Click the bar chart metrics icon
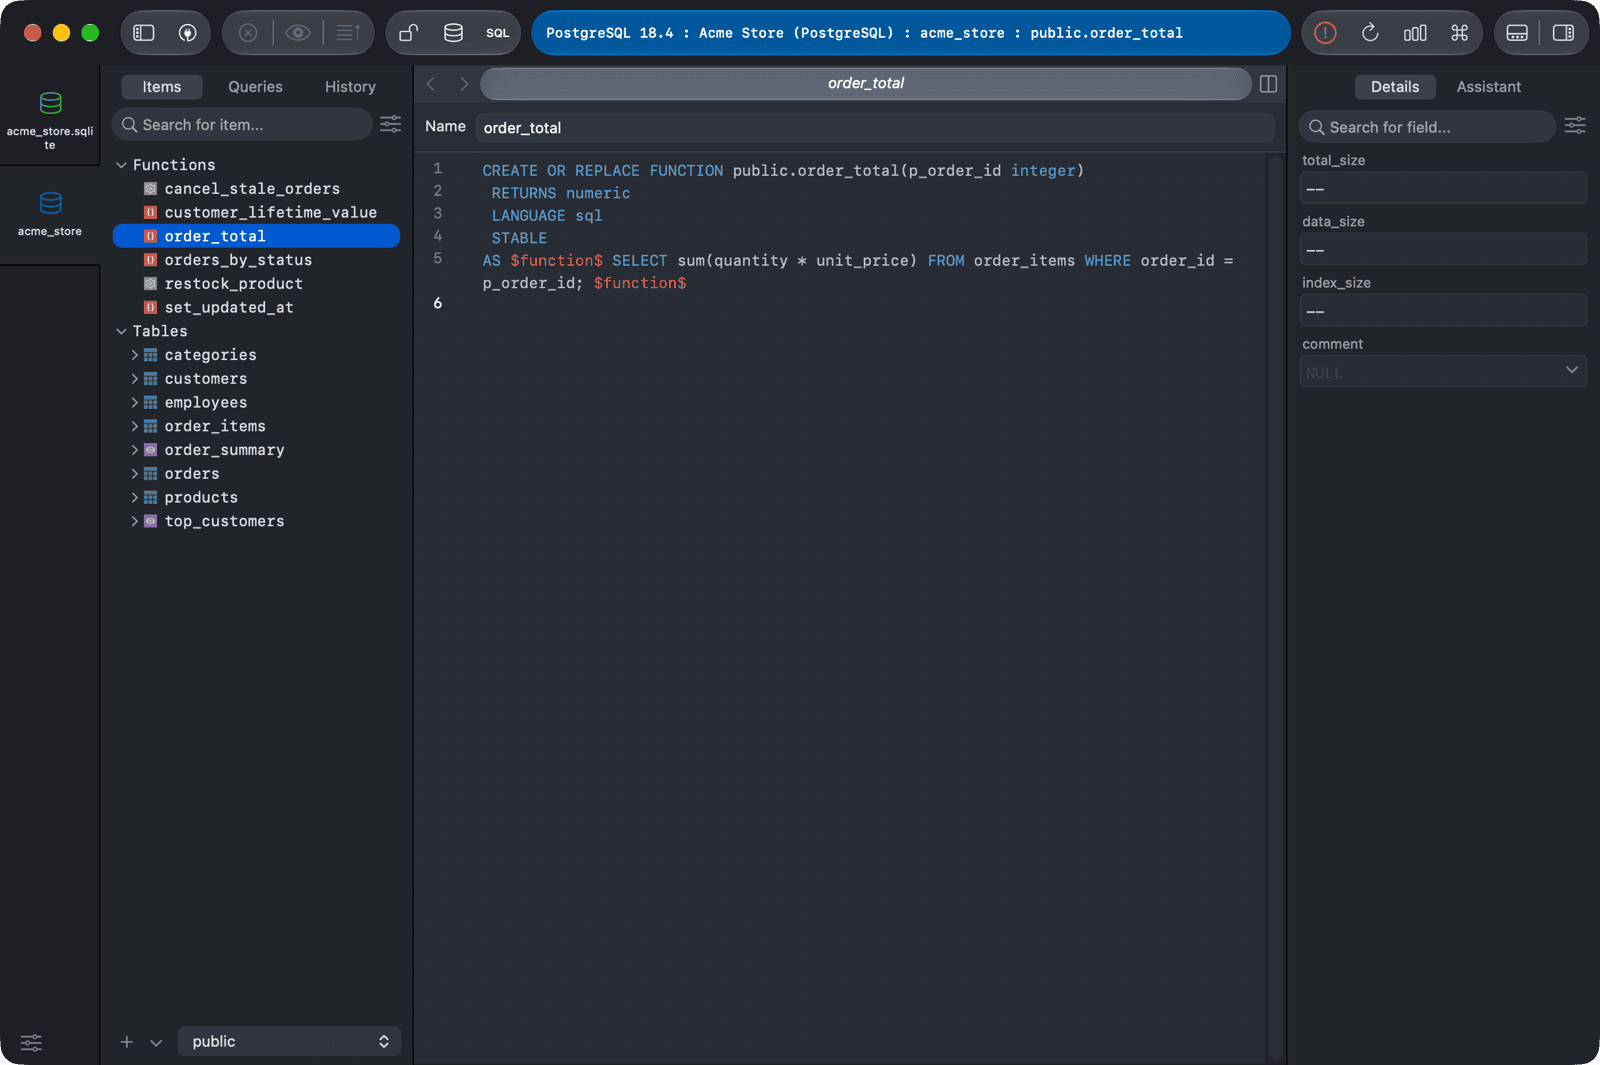Viewport: 1600px width, 1065px height. tap(1415, 33)
